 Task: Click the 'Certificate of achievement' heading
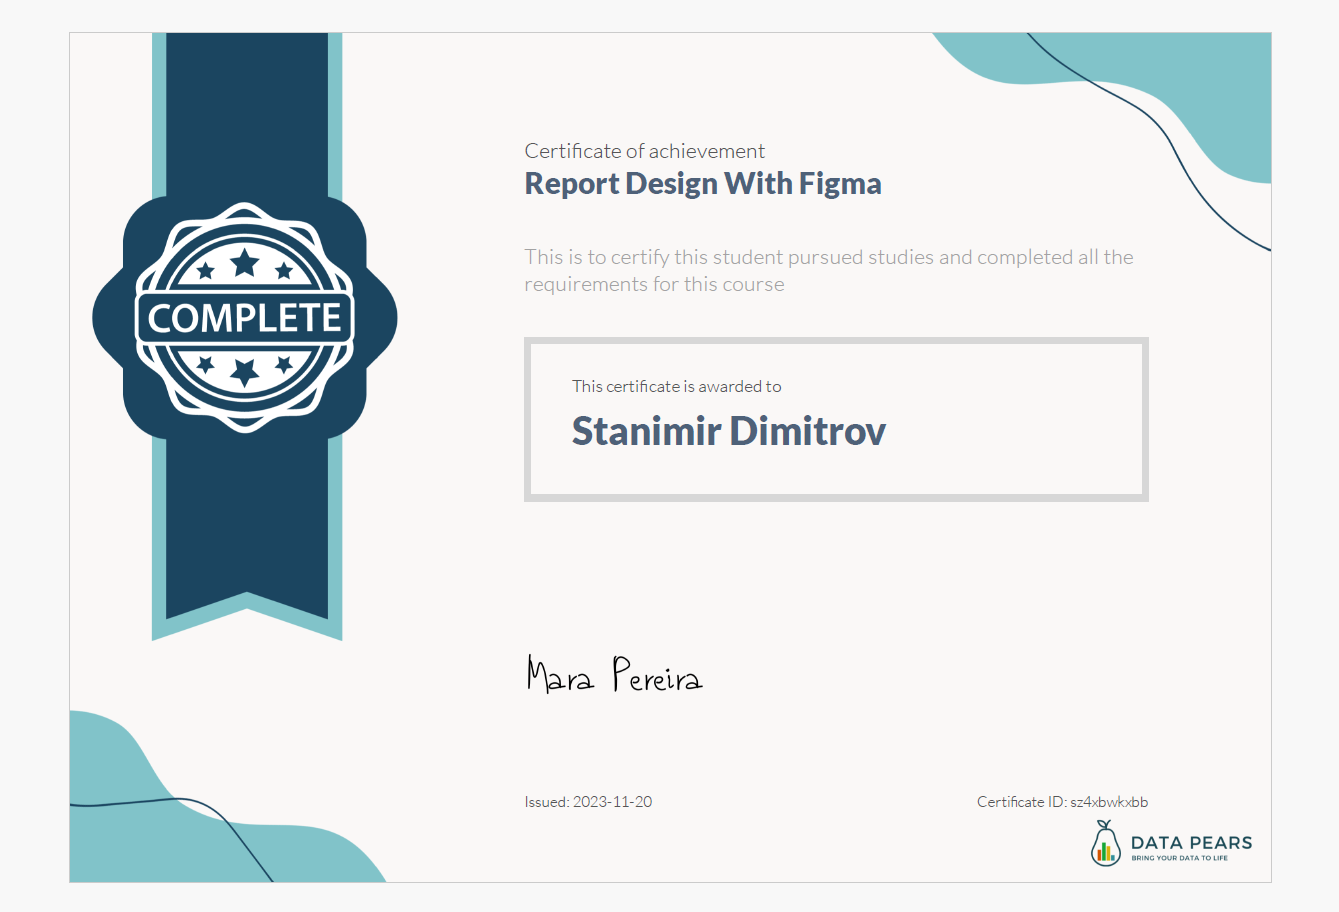pos(644,151)
